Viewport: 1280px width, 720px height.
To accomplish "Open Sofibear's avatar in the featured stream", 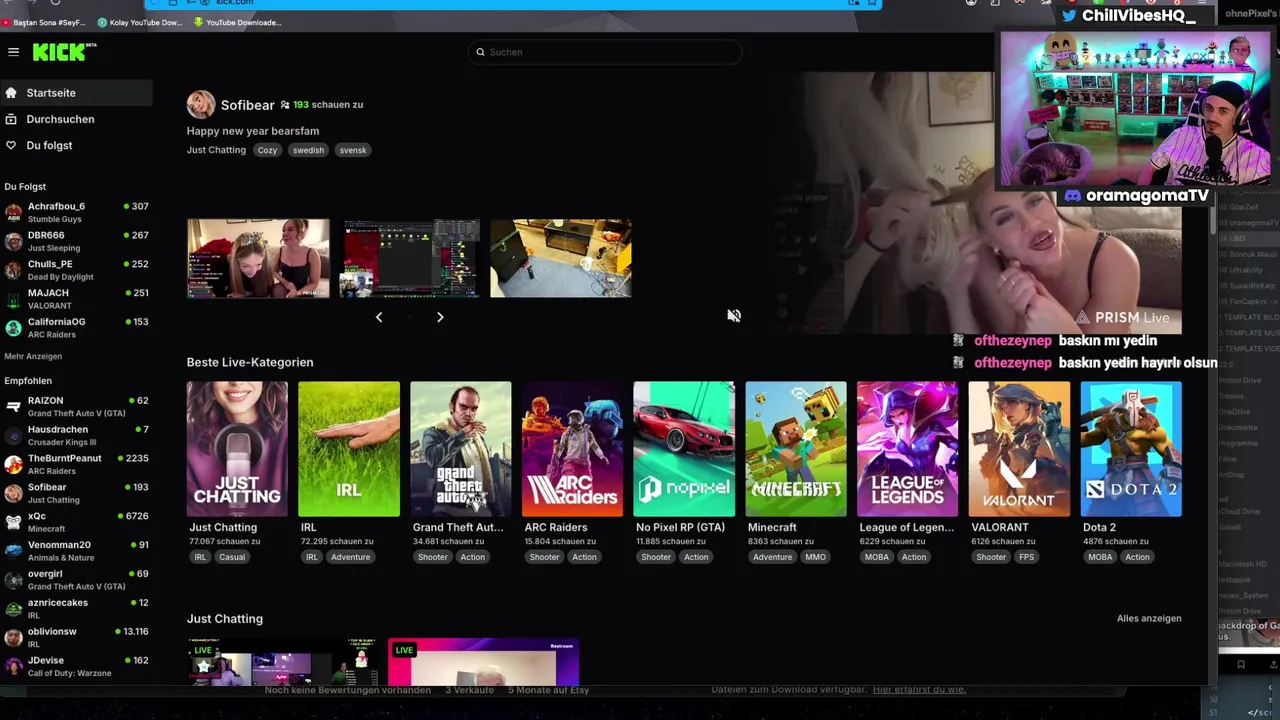I will (201, 104).
